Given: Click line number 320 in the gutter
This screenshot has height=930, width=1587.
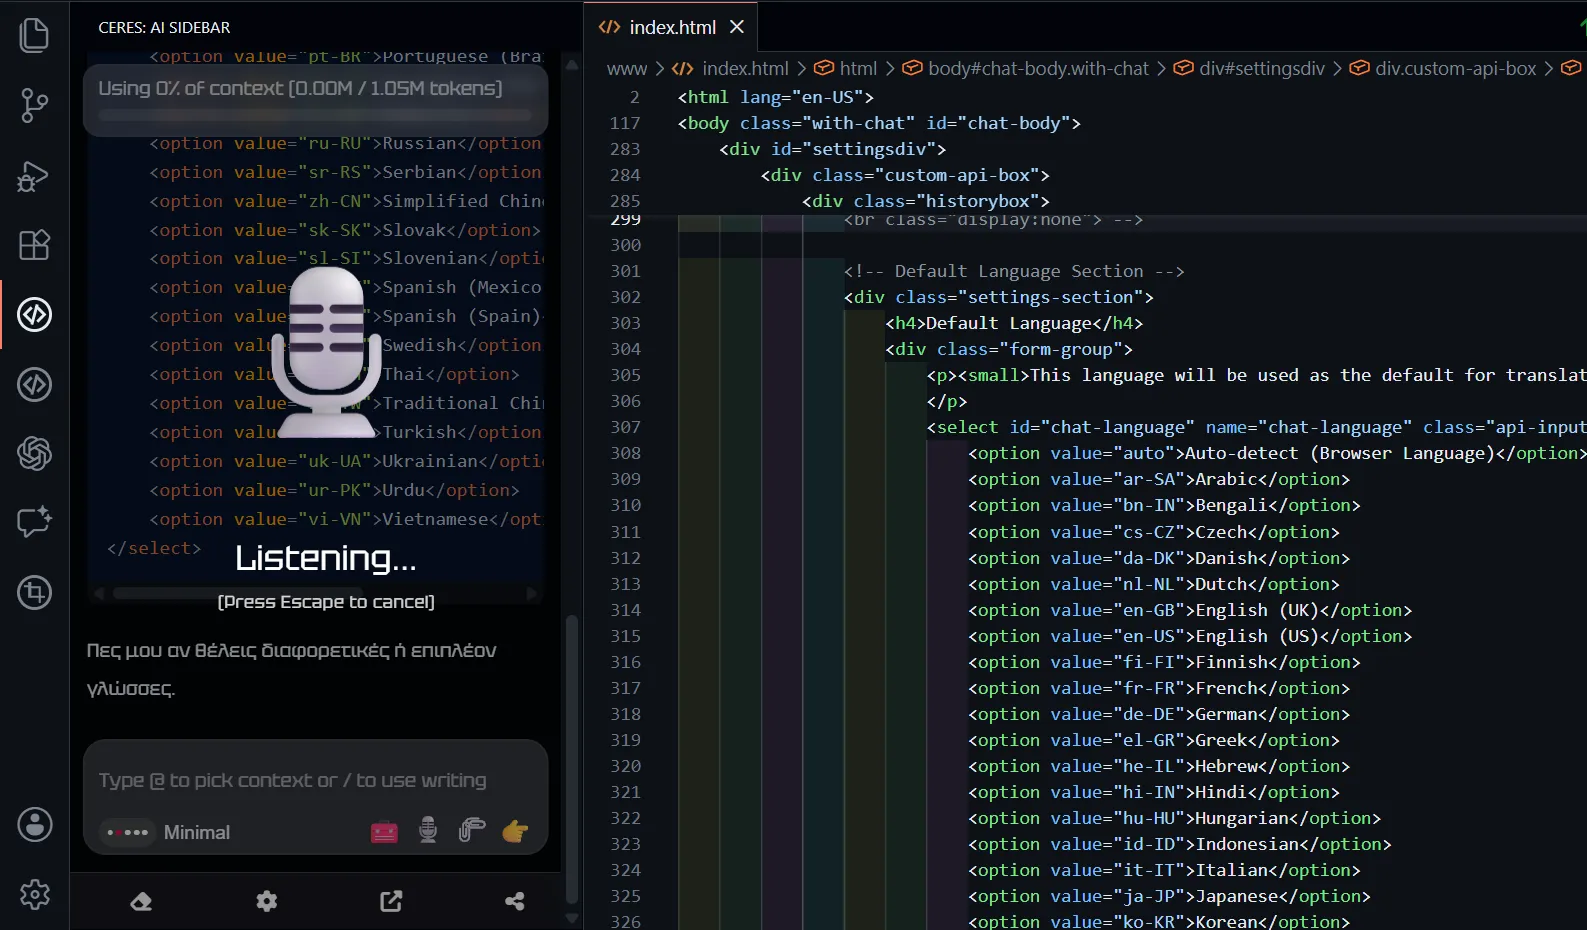Looking at the screenshot, I should coord(626,766).
